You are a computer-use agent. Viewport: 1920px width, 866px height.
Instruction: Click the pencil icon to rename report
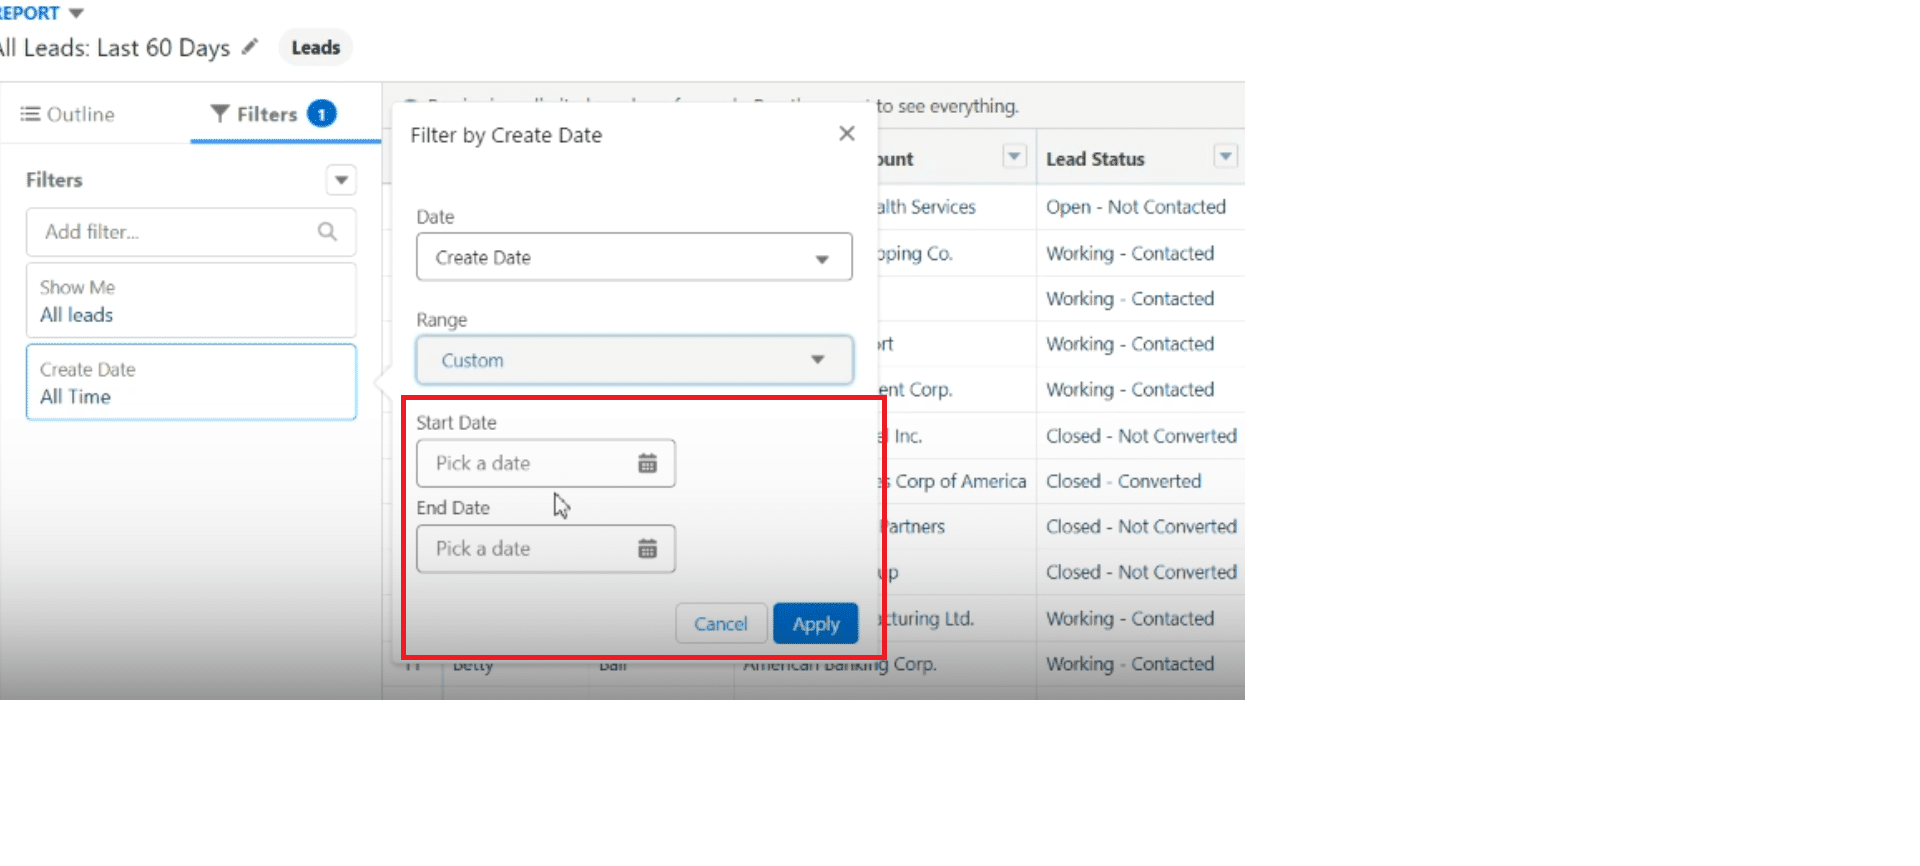250,47
